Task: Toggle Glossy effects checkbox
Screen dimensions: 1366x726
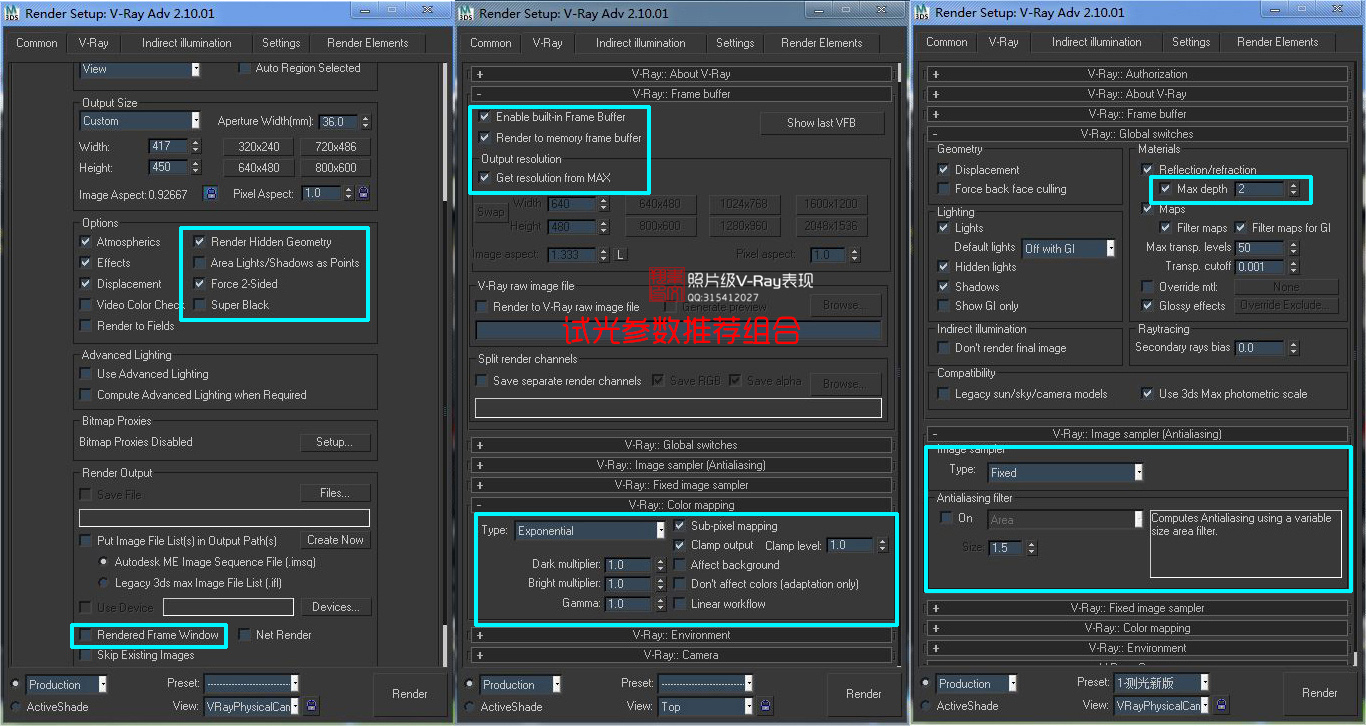Action: click(1148, 306)
